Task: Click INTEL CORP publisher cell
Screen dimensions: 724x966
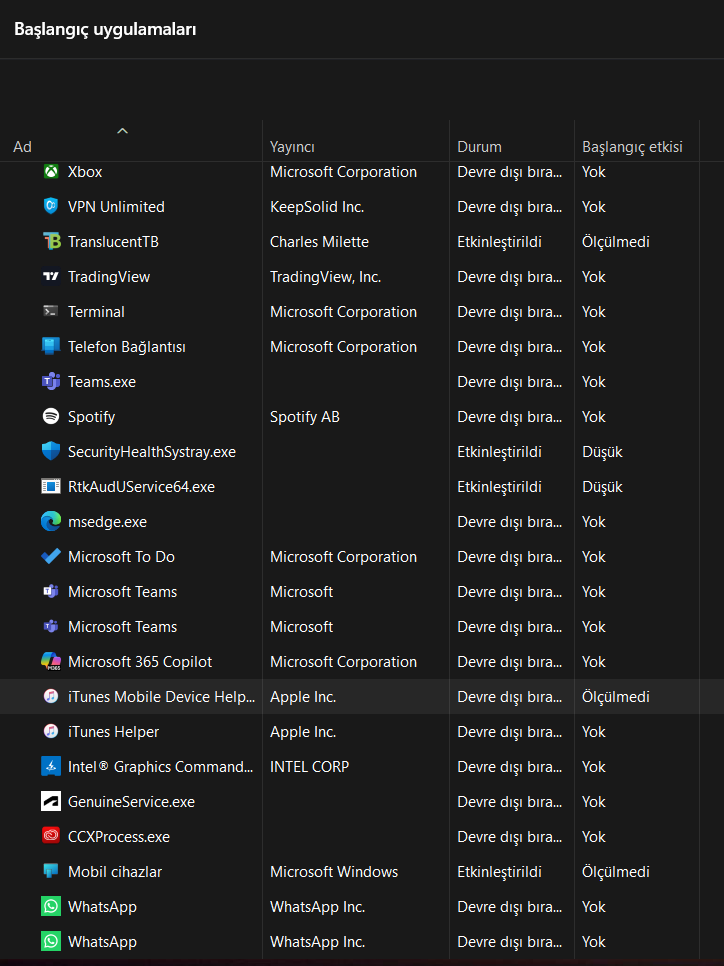Action: (309, 767)
